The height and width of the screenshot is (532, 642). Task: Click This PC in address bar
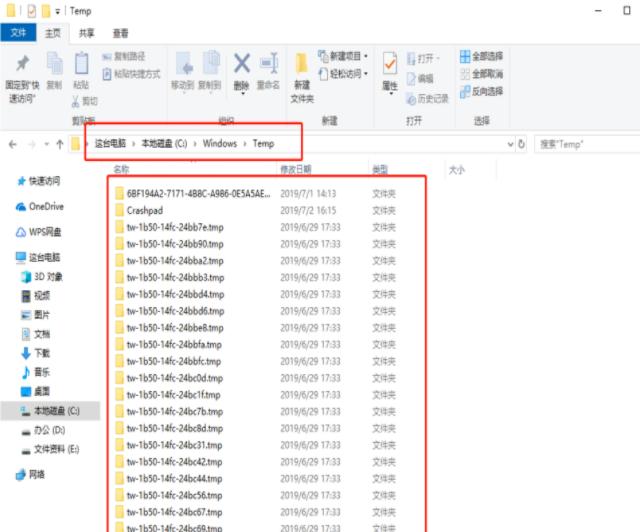110,143
